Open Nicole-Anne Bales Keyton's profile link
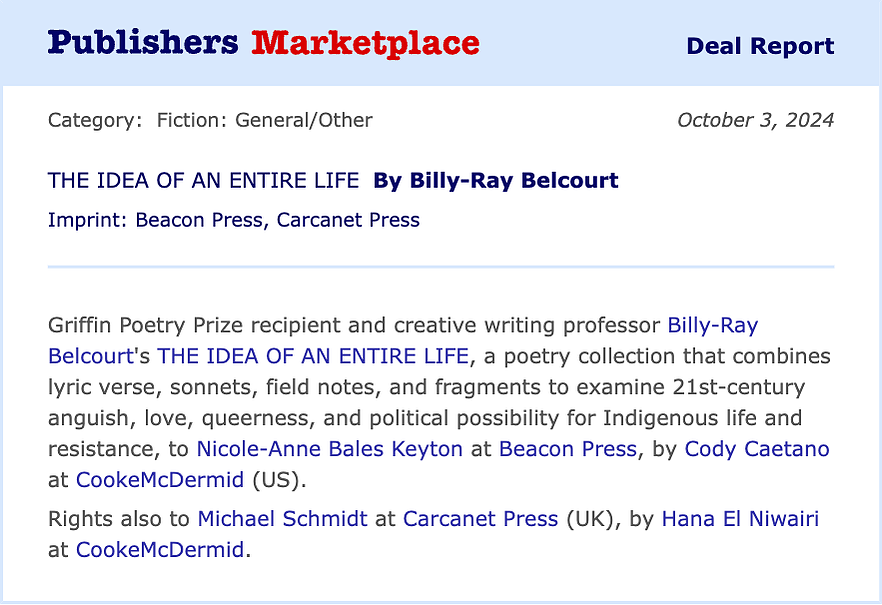Viewport: 882px width, 605px height. (x=330, y=449)
